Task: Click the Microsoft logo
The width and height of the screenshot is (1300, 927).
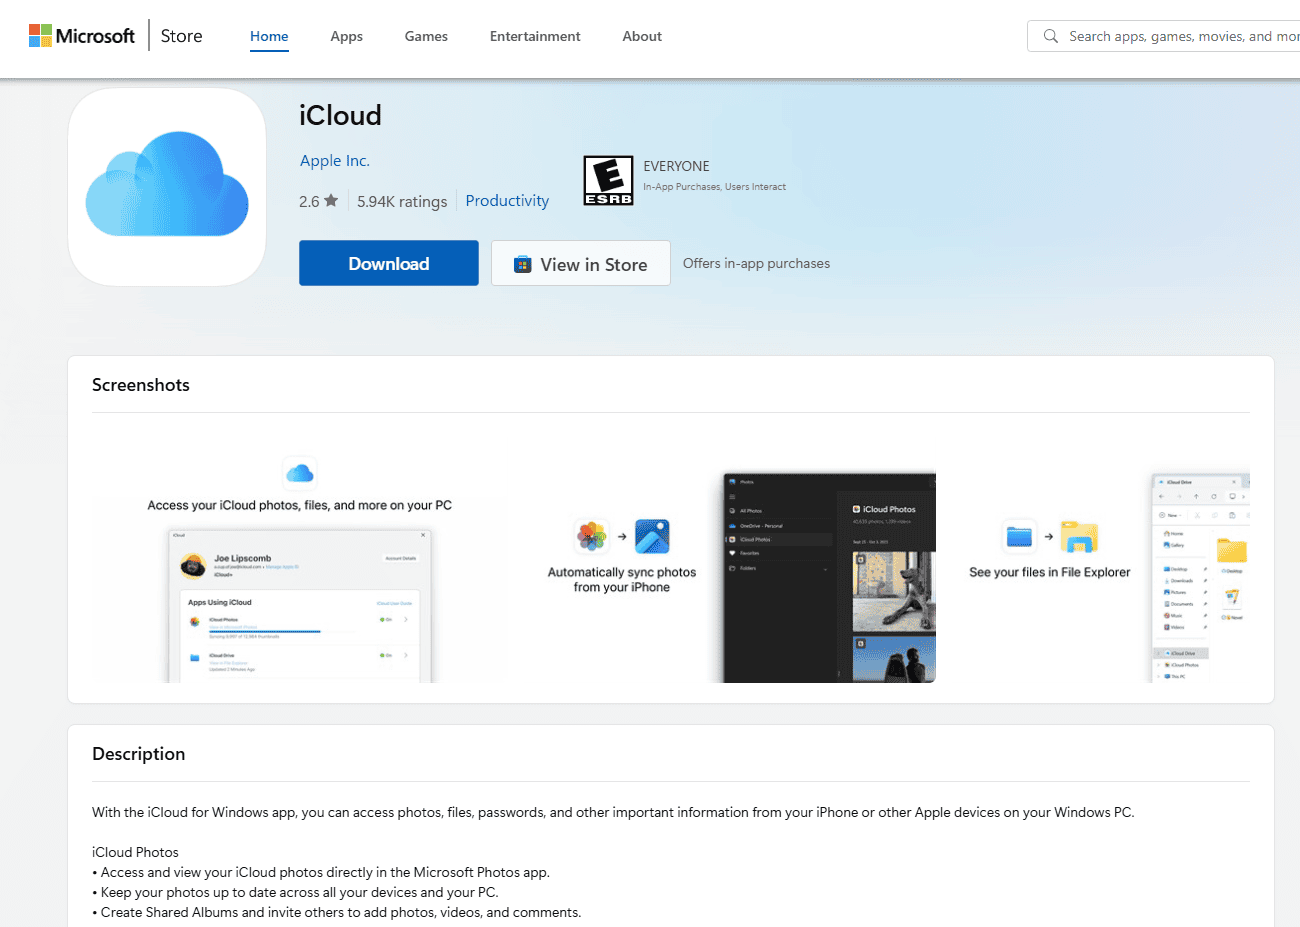Action: pos(82,36)
